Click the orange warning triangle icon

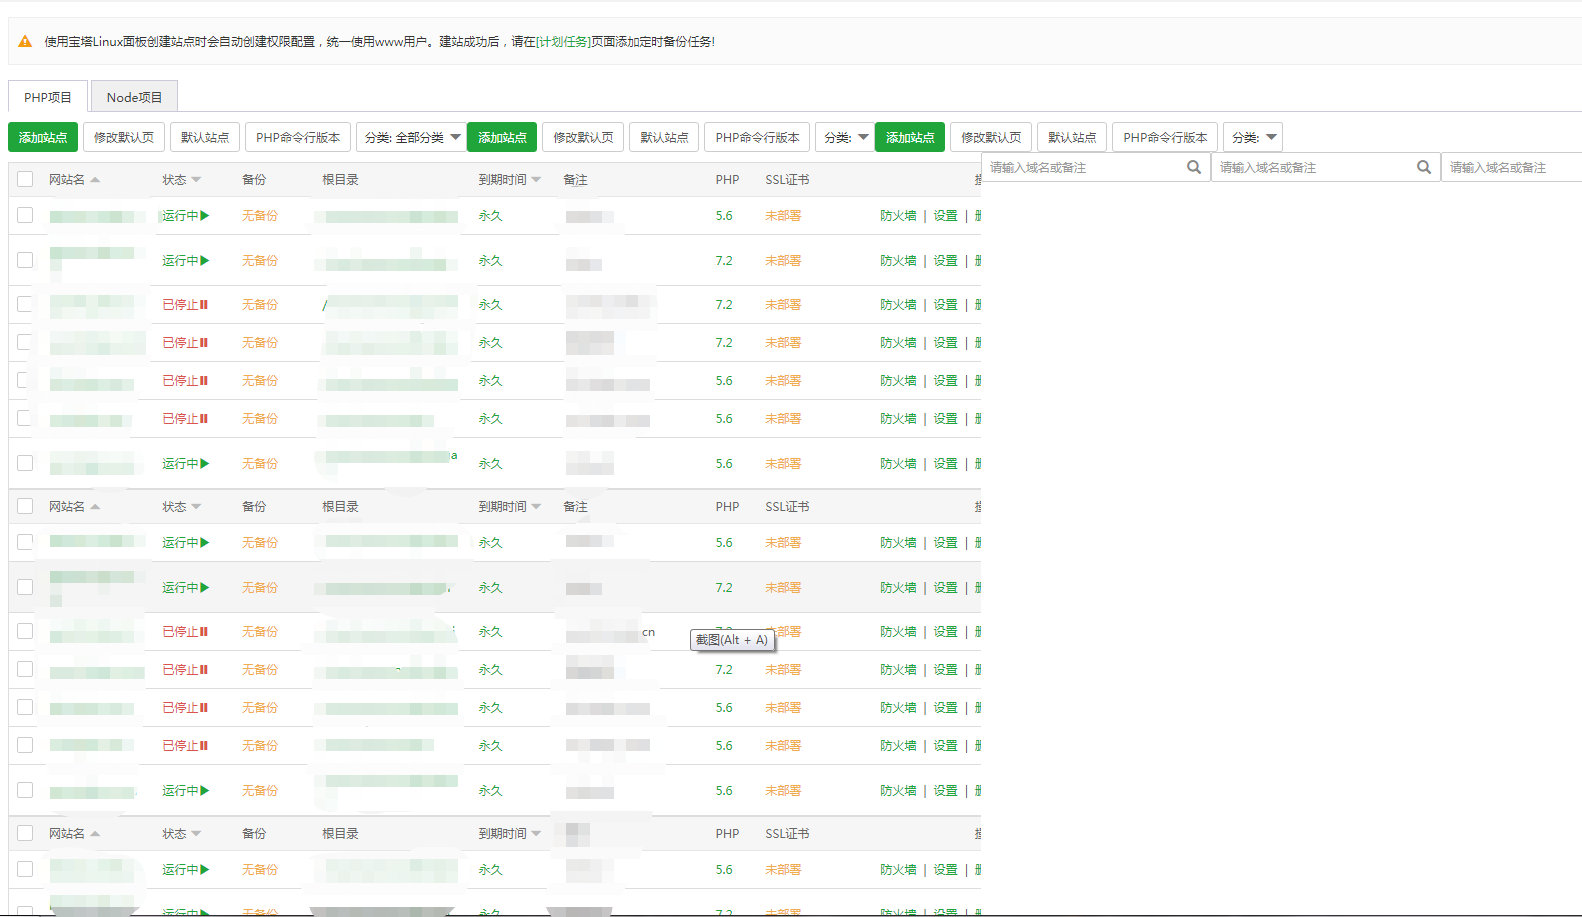pos(25,42)
